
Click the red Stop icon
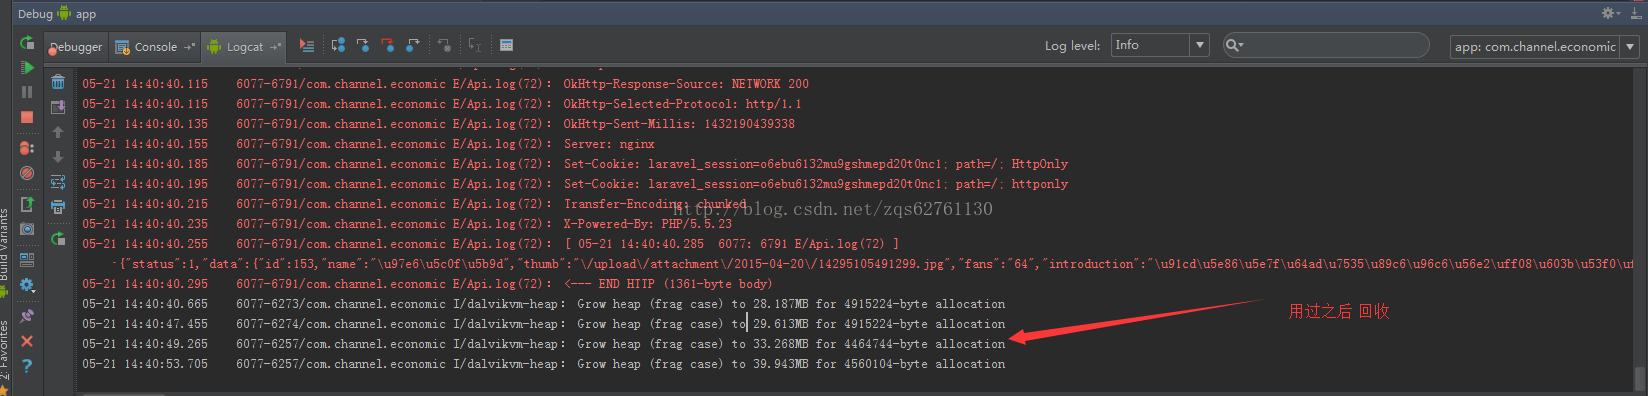27,117
